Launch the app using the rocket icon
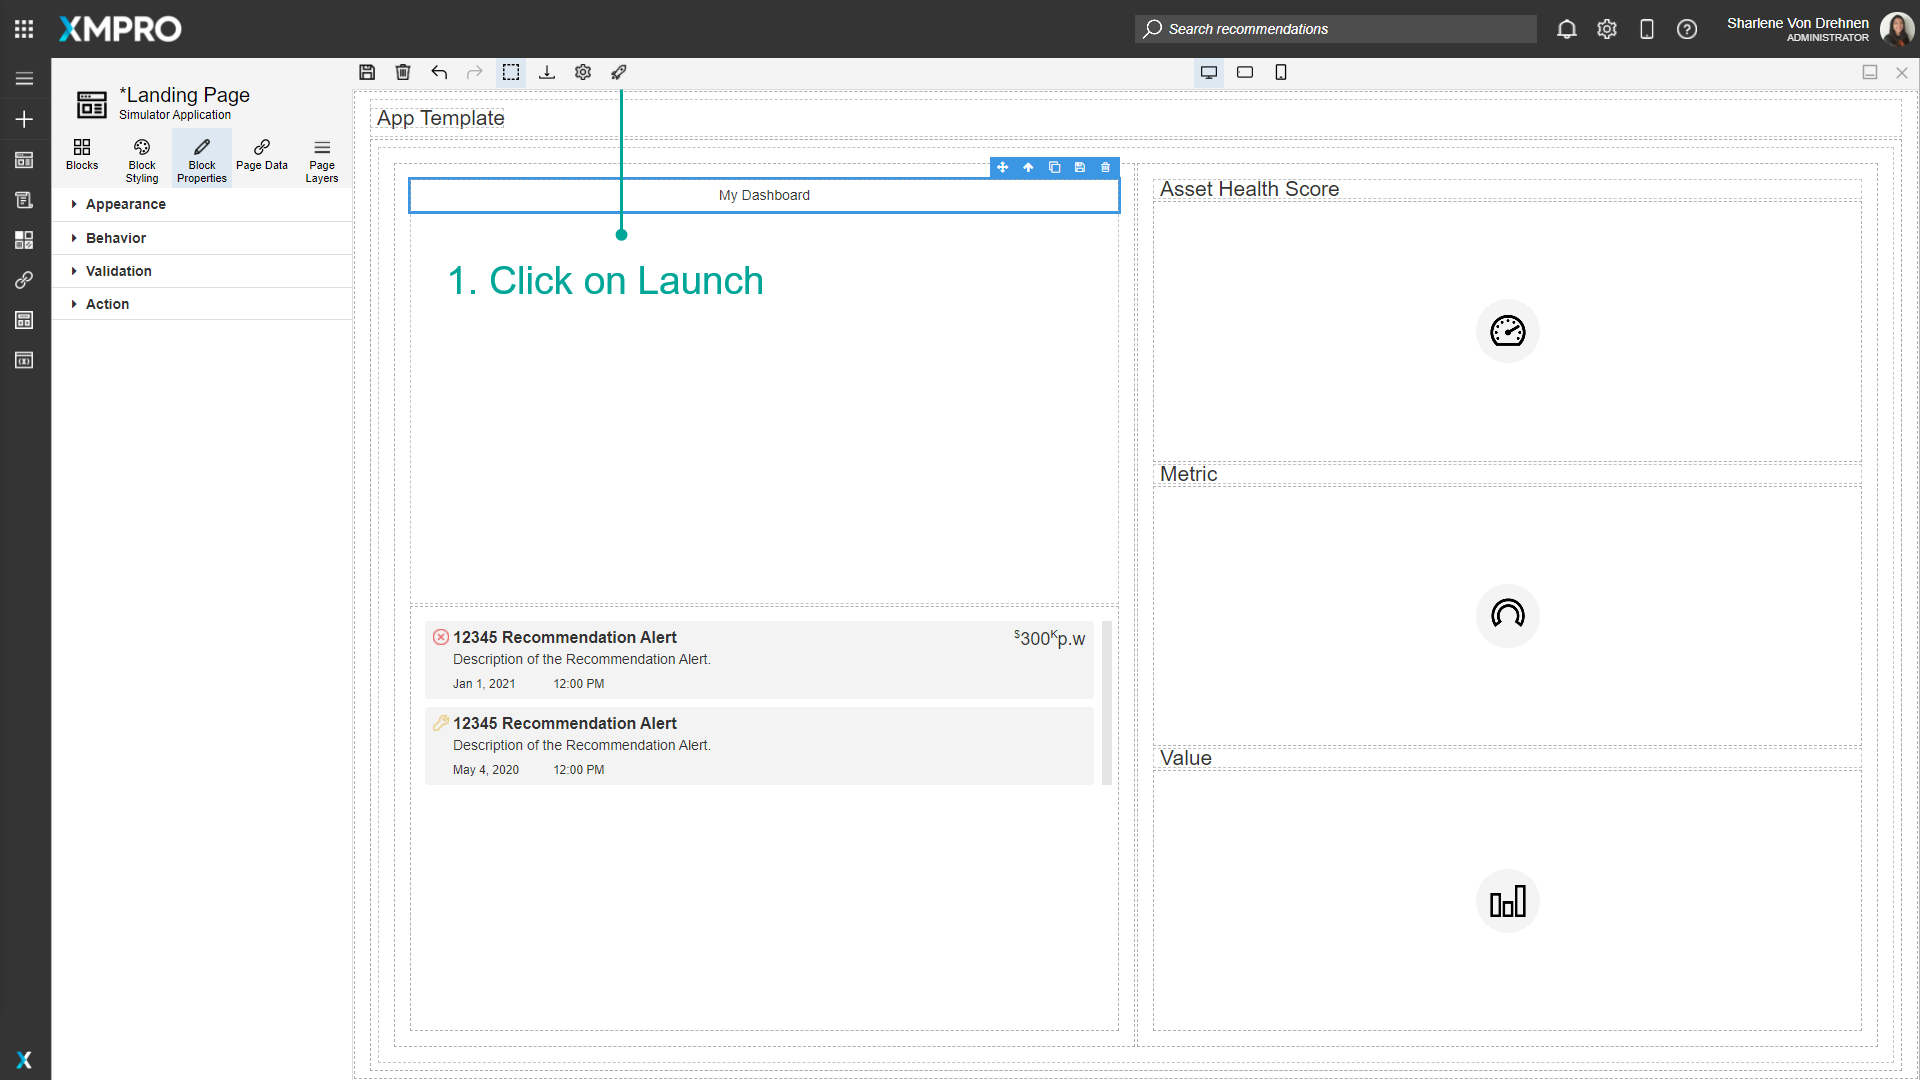 [x=618, y=72]
